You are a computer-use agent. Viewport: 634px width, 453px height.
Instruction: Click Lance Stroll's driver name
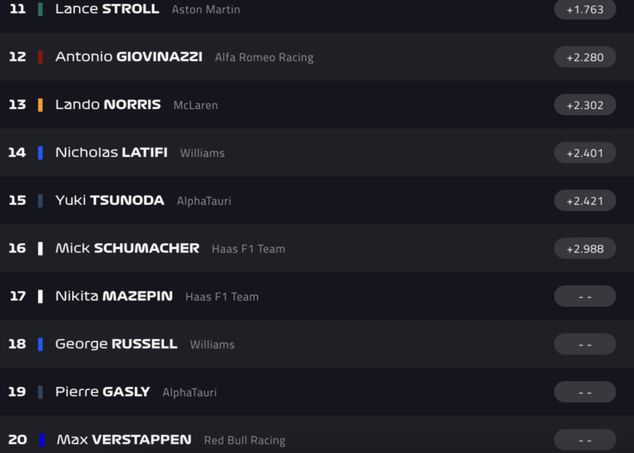click(x=107, y=9)
